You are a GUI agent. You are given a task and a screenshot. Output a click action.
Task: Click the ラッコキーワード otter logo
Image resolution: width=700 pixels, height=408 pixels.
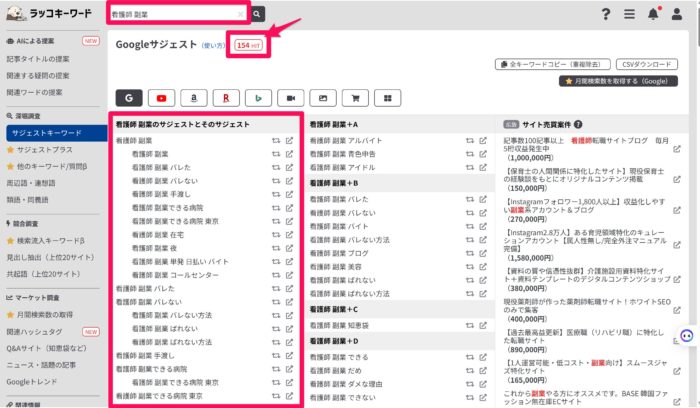tap(49, 14)
